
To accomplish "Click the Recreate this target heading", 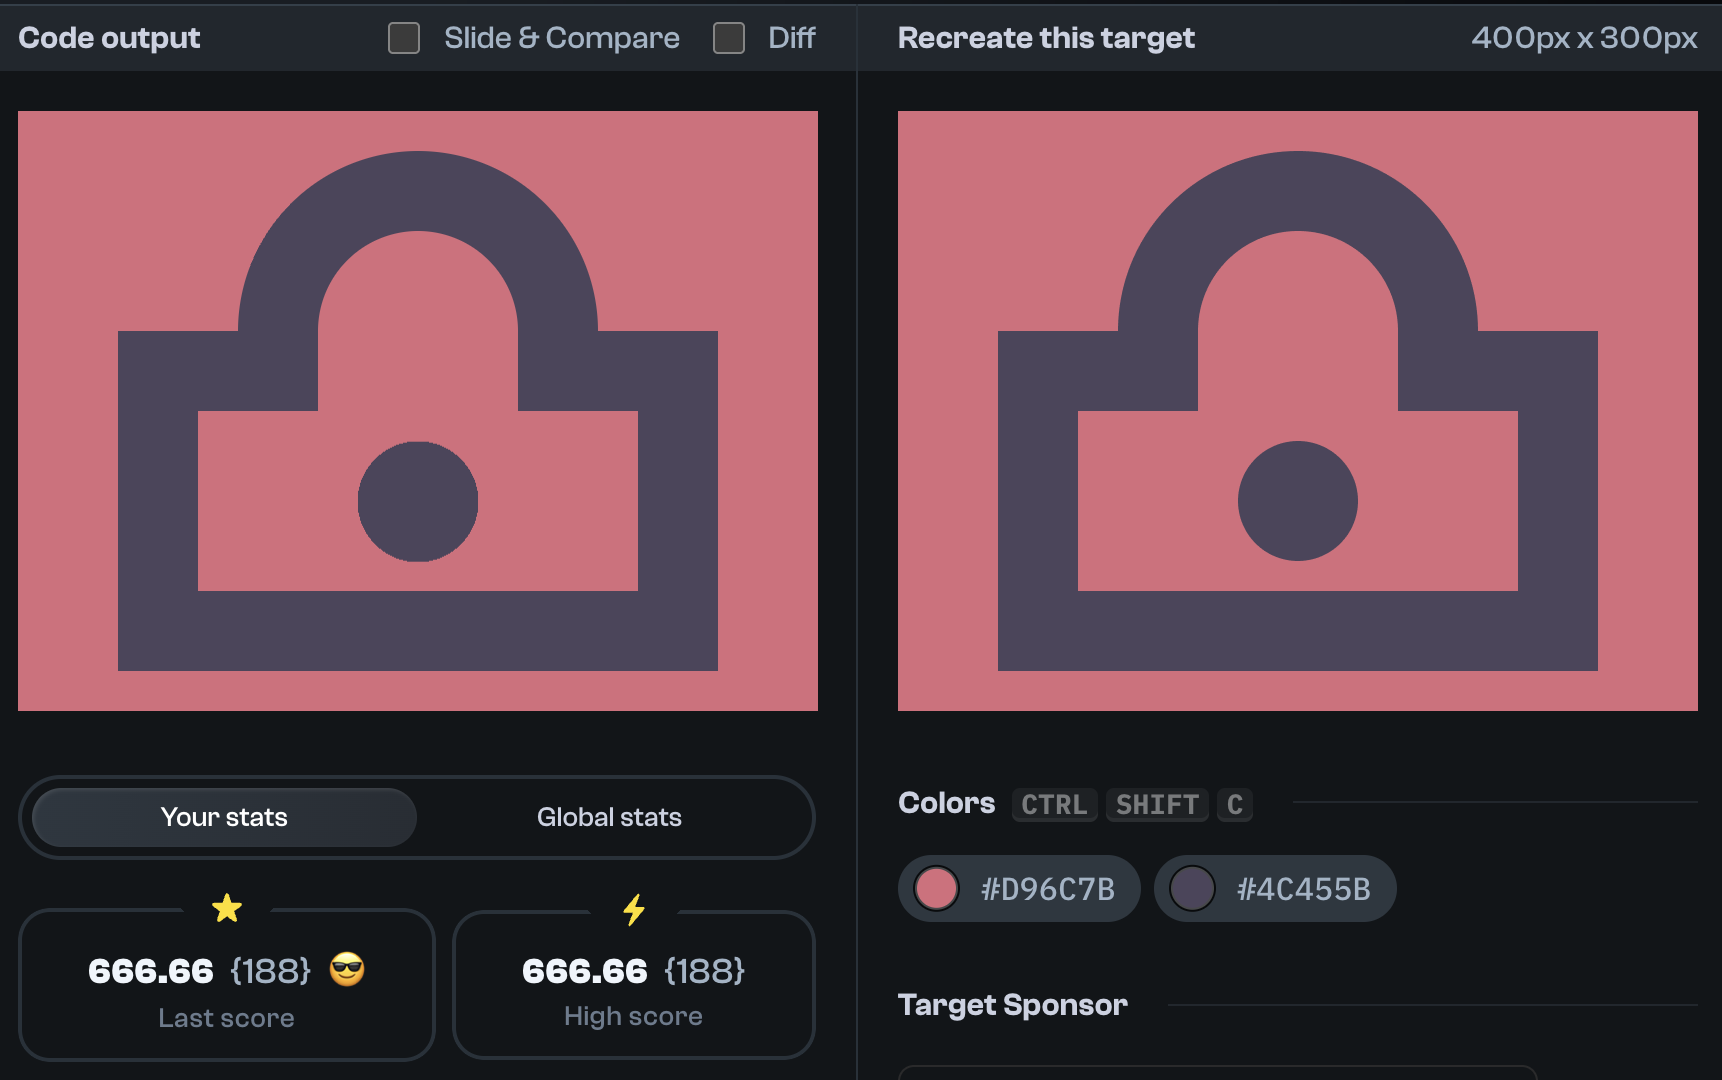I will pos(1046,38).
